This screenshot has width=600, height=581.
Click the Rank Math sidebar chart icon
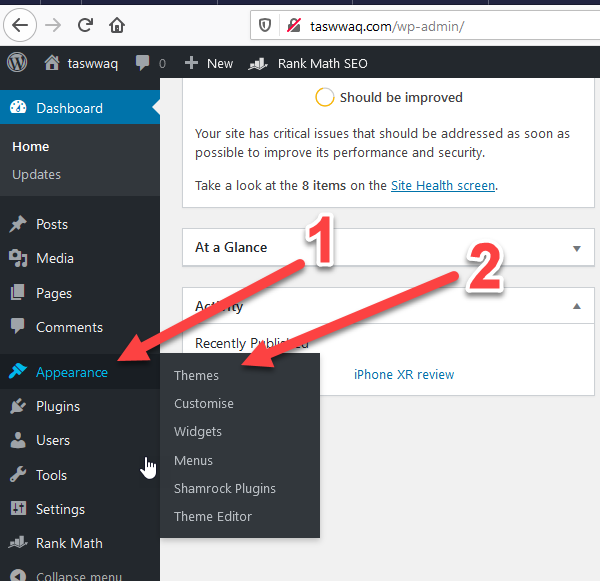click(18, 543)
